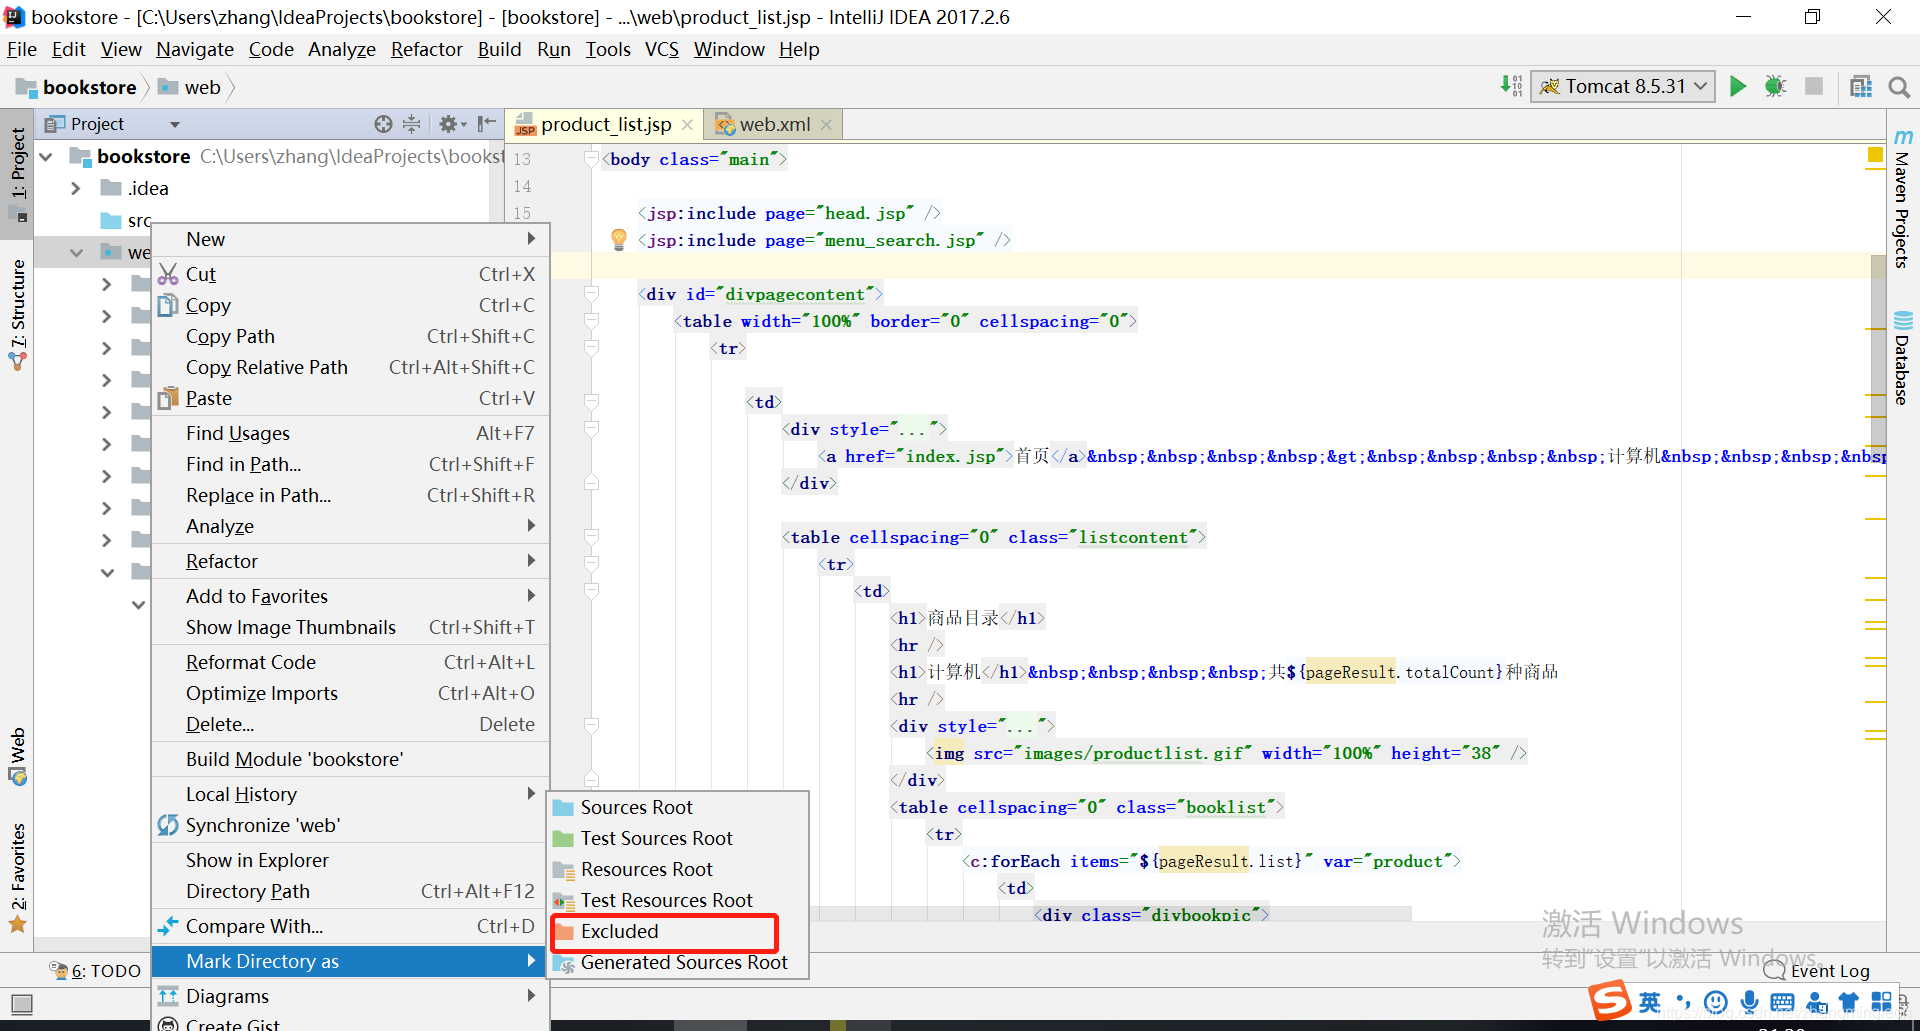1920x1031 pixels.
Task: Open the Database side panel
Action: point(1903,358)
